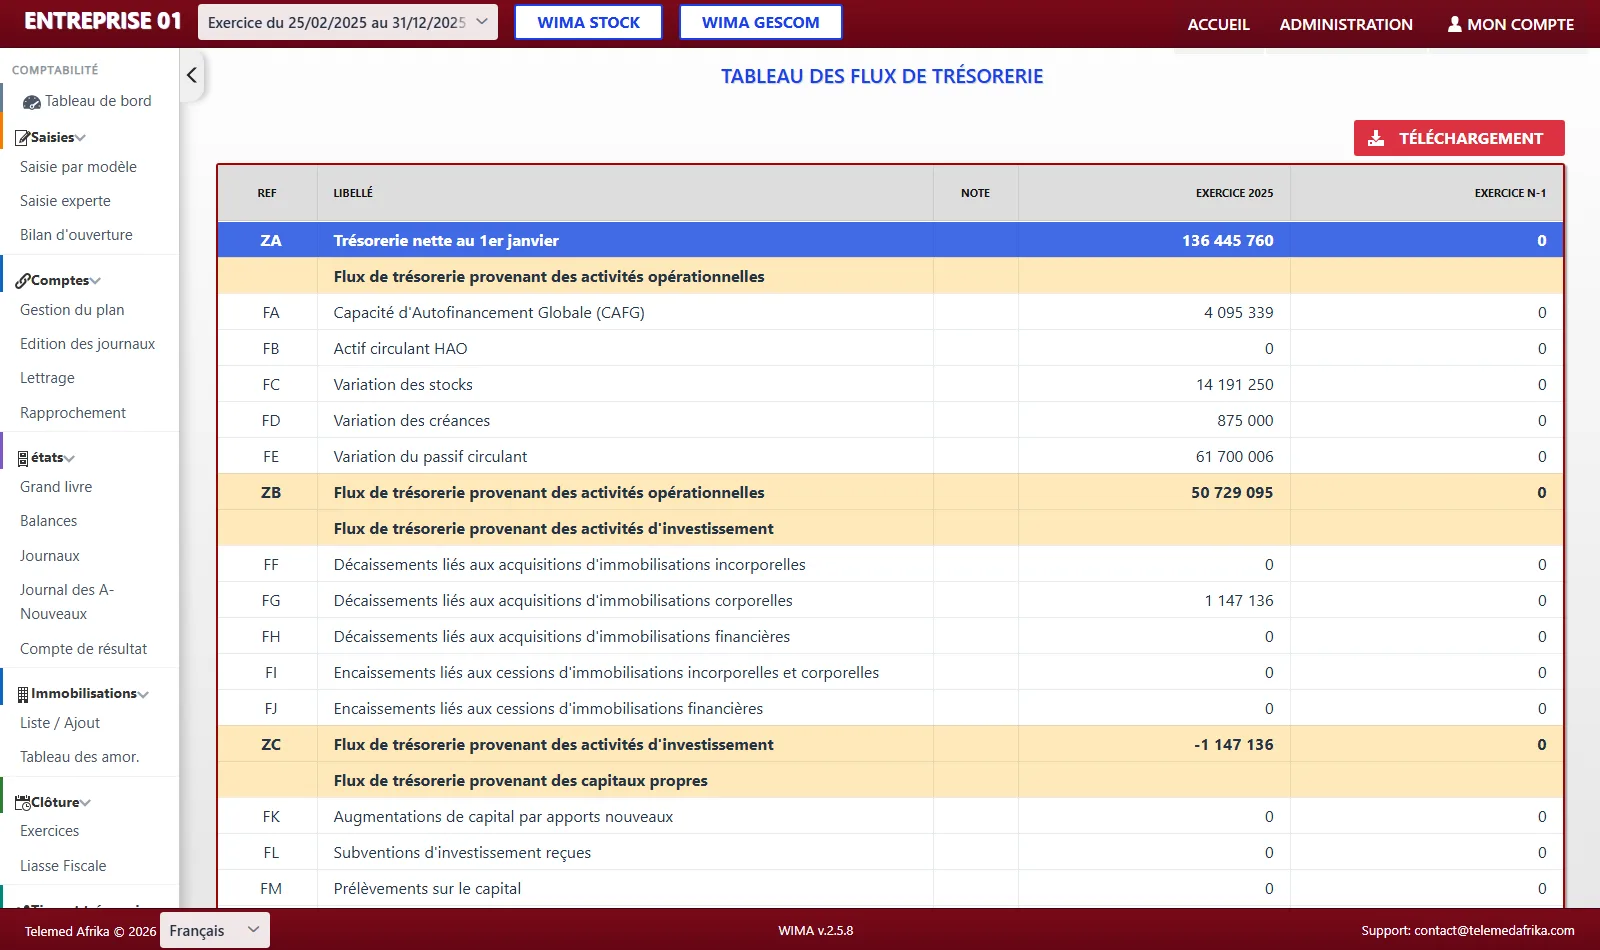Collapse the Saisies section chevron
The image size is (1600, 950).
coord(80,138)
